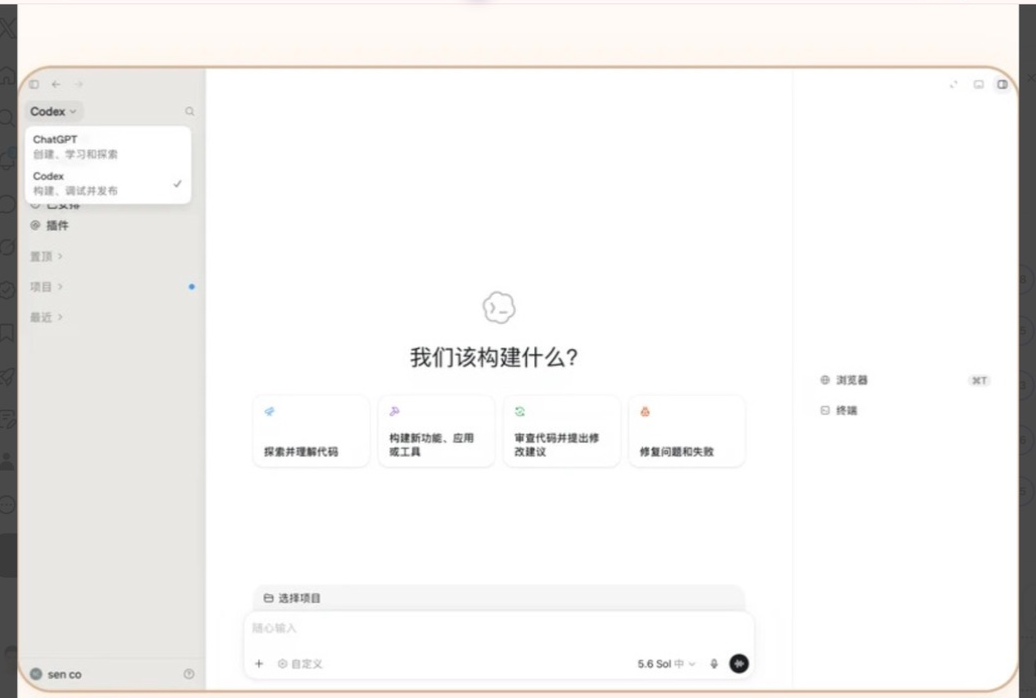Expand the 置顶 section
The image size is (1036, 698).
tap(46, 256)
